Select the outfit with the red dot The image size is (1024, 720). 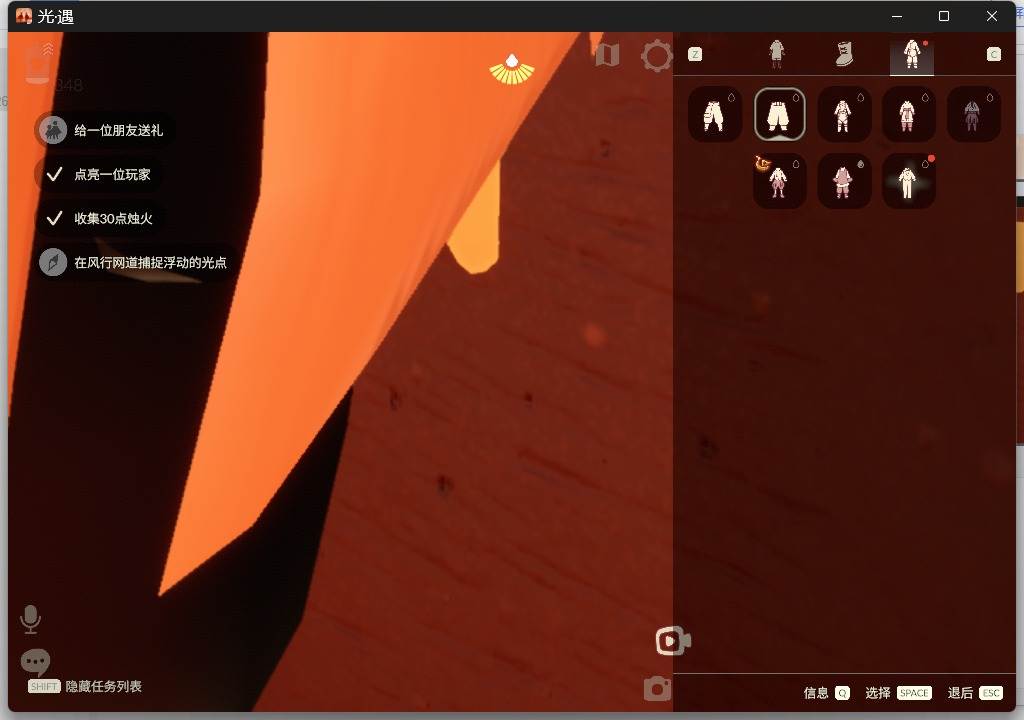[908, 182]
